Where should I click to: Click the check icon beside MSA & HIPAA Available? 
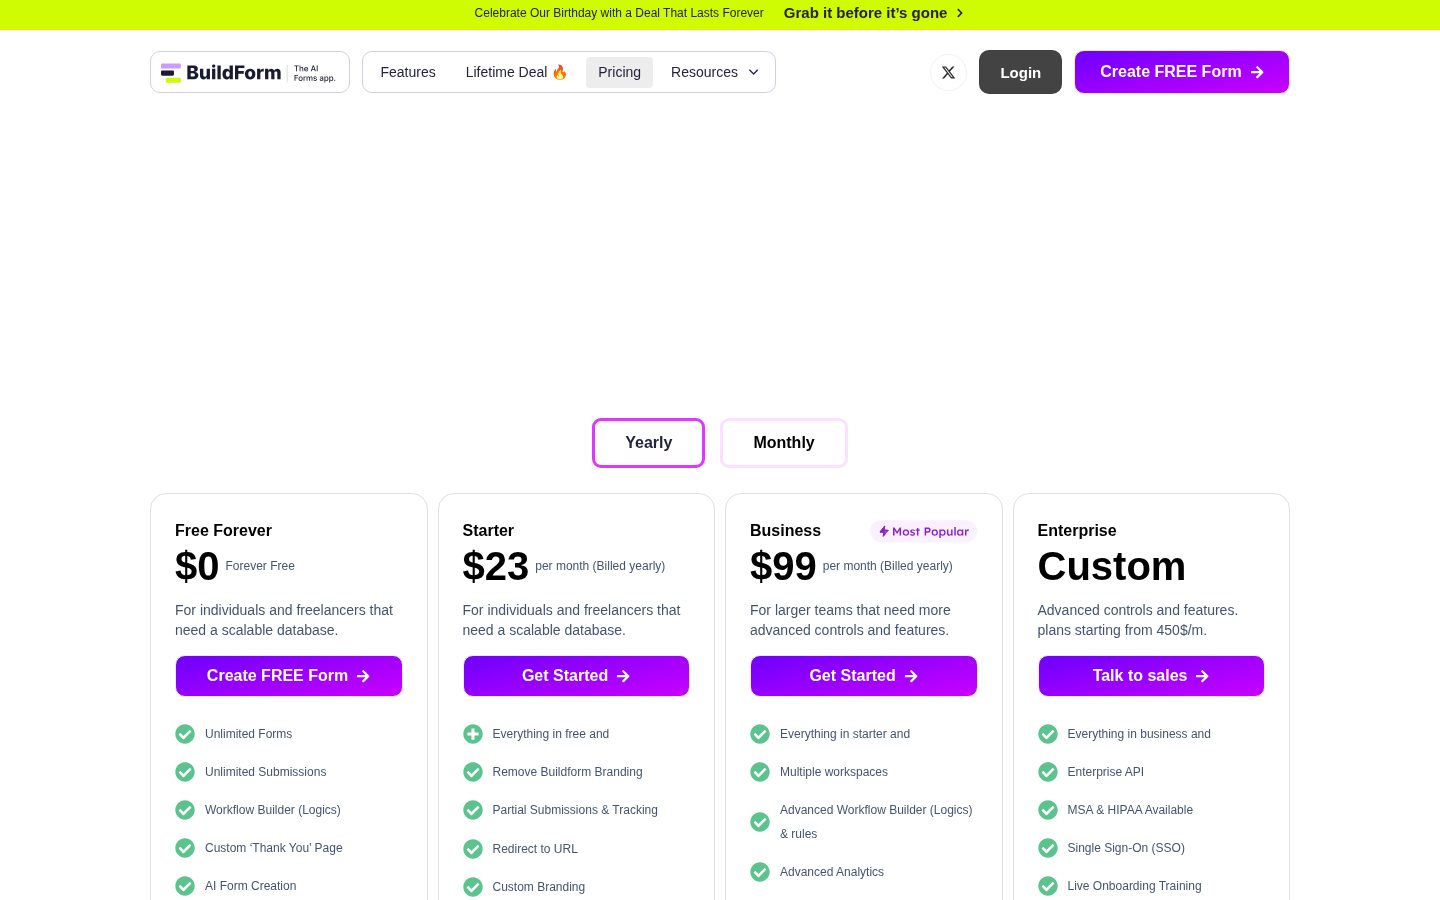1048,810
